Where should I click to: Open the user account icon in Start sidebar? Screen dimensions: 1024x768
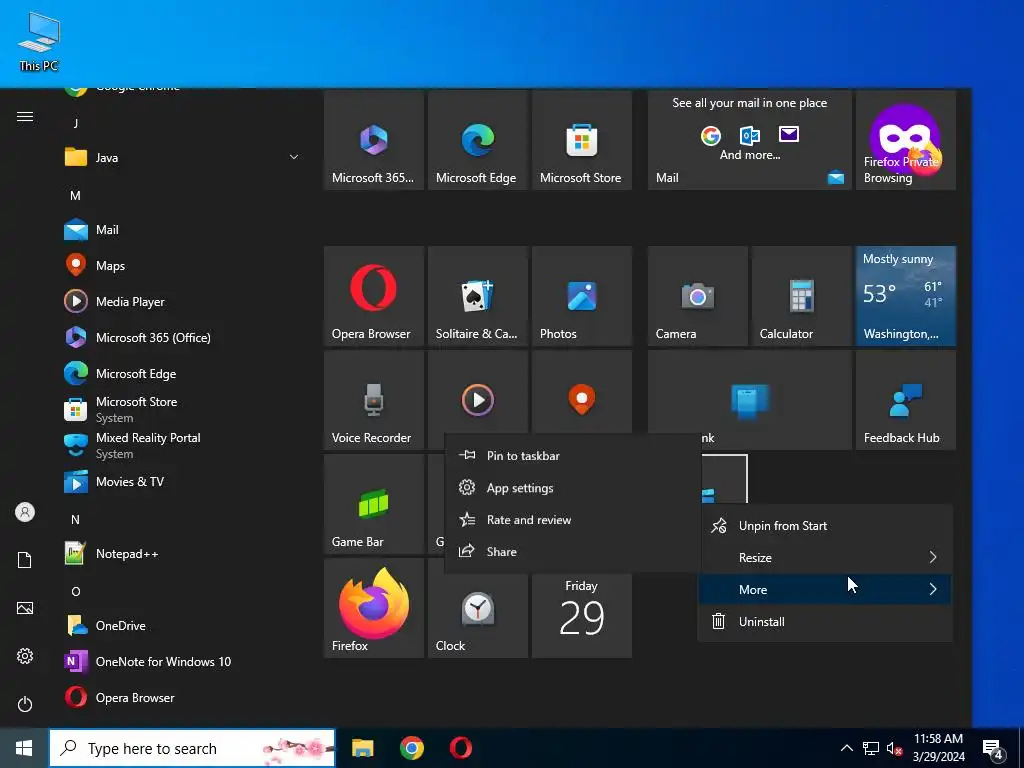tap(25, 512)
